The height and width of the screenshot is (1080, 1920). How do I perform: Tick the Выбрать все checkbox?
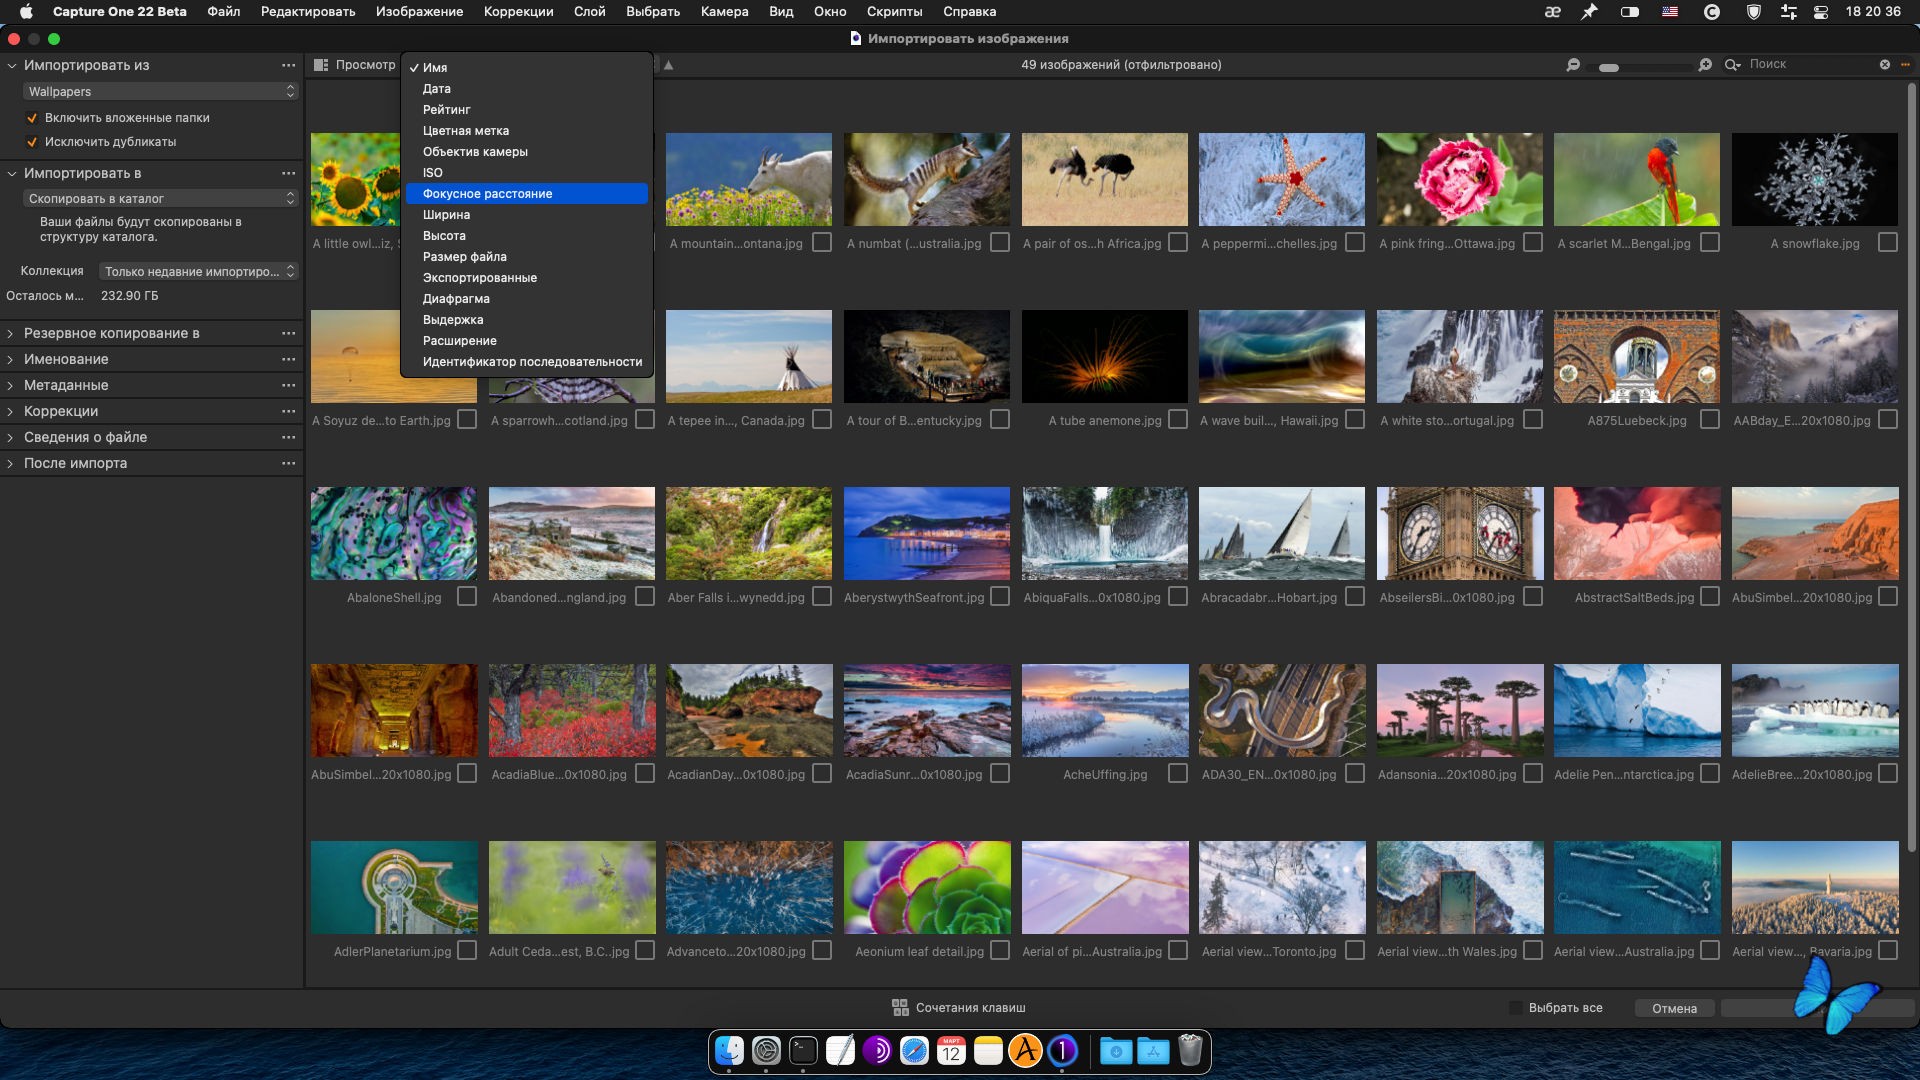[1516, 1008]
